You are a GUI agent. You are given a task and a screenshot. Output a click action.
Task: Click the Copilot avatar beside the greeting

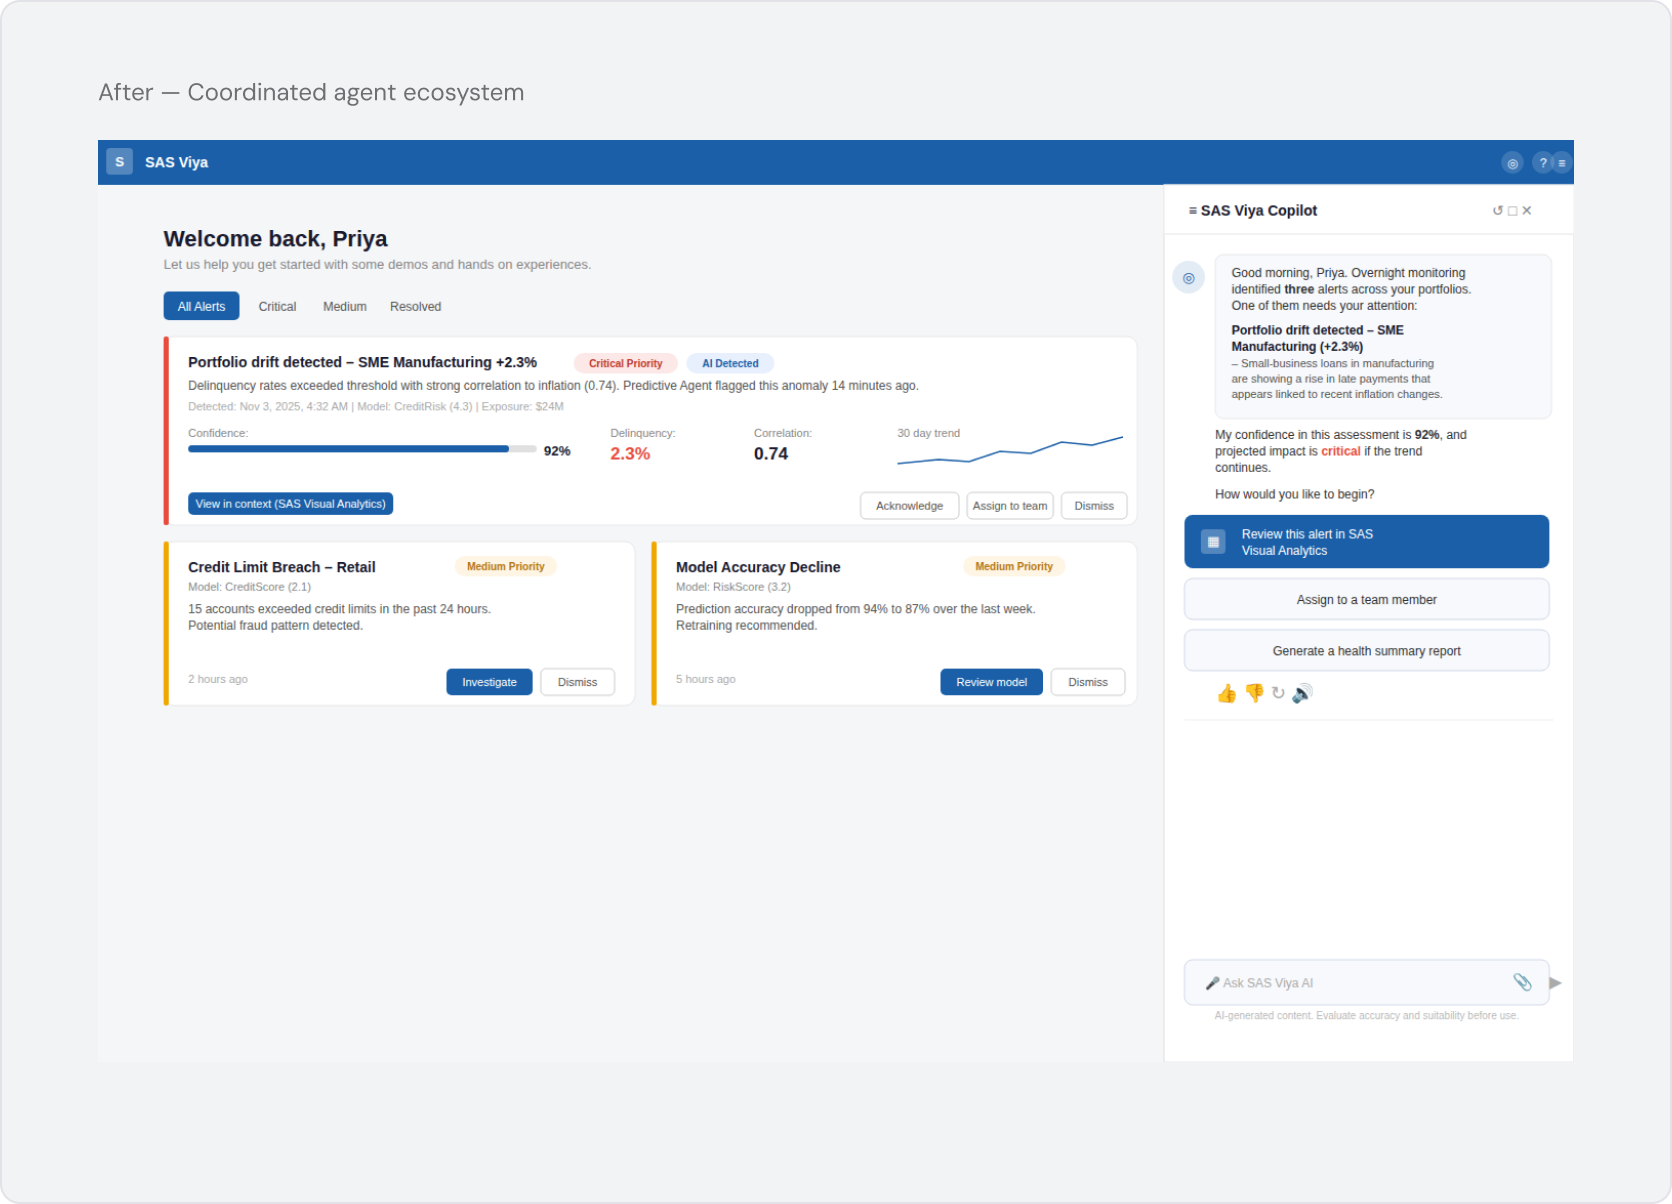click(x=1188, y=278)
